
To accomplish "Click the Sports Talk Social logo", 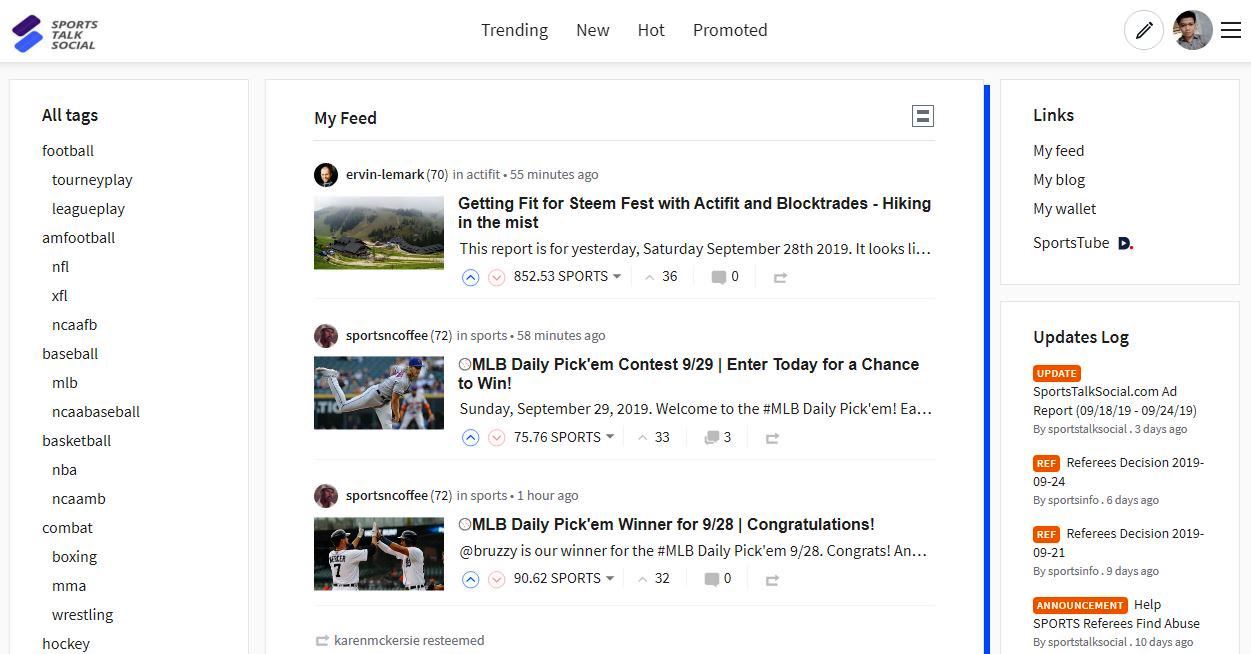I will (55, 33).
